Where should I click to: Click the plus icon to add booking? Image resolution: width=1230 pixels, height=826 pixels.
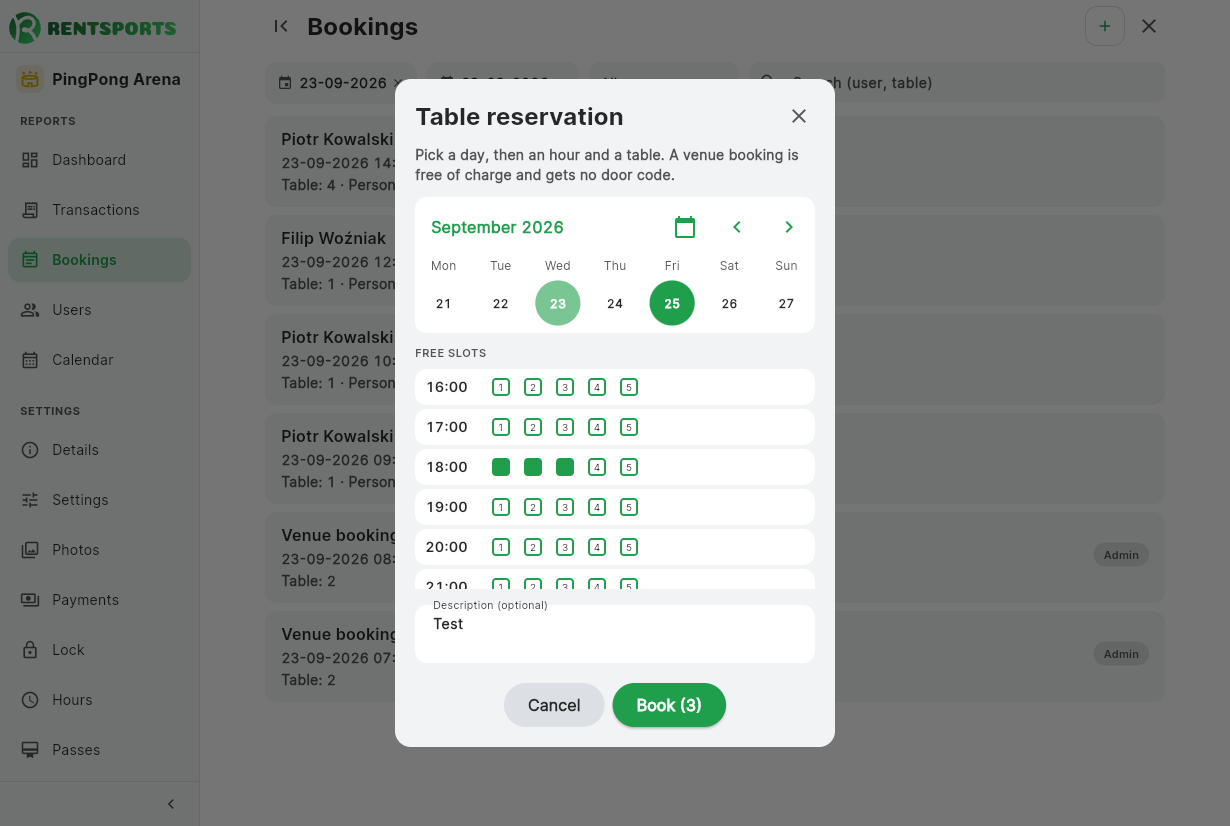pos(1105,26)
